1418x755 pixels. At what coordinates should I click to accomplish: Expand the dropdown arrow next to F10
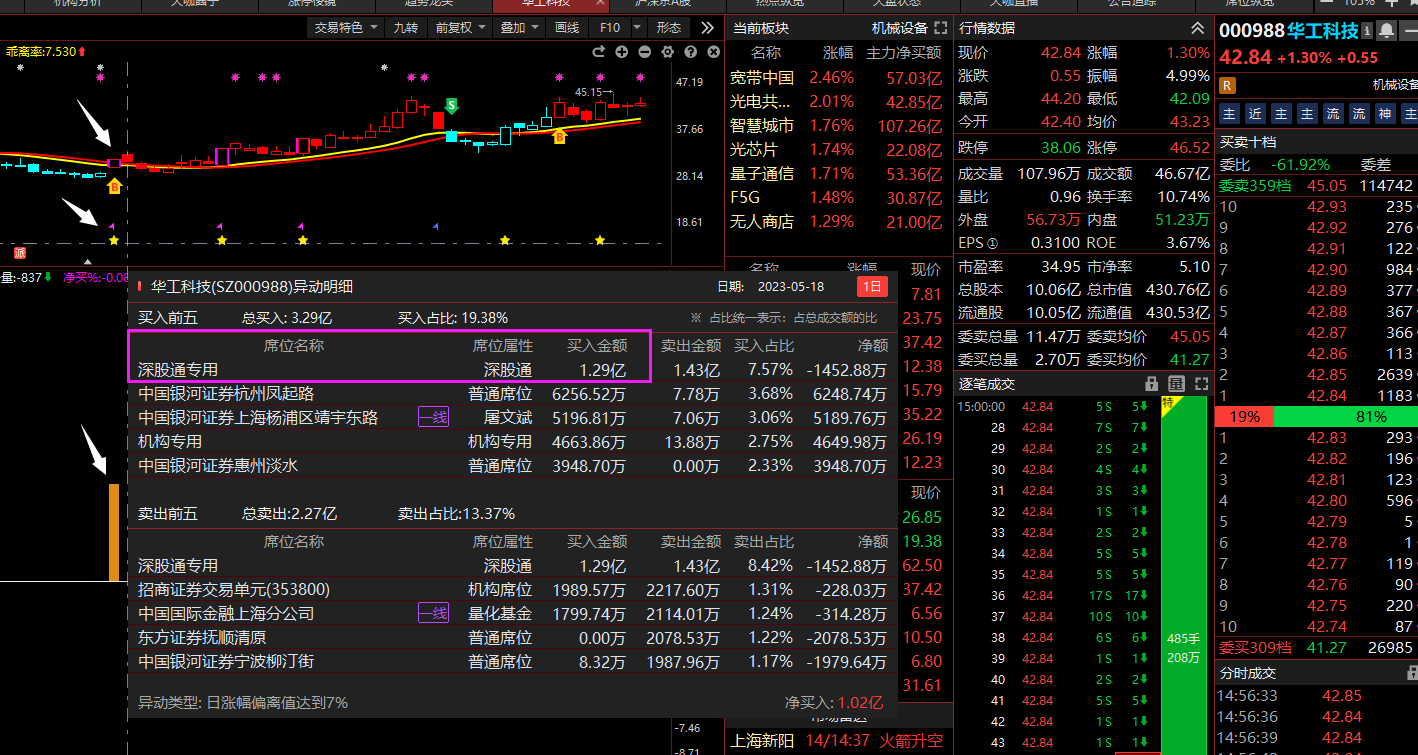point(638,28)
